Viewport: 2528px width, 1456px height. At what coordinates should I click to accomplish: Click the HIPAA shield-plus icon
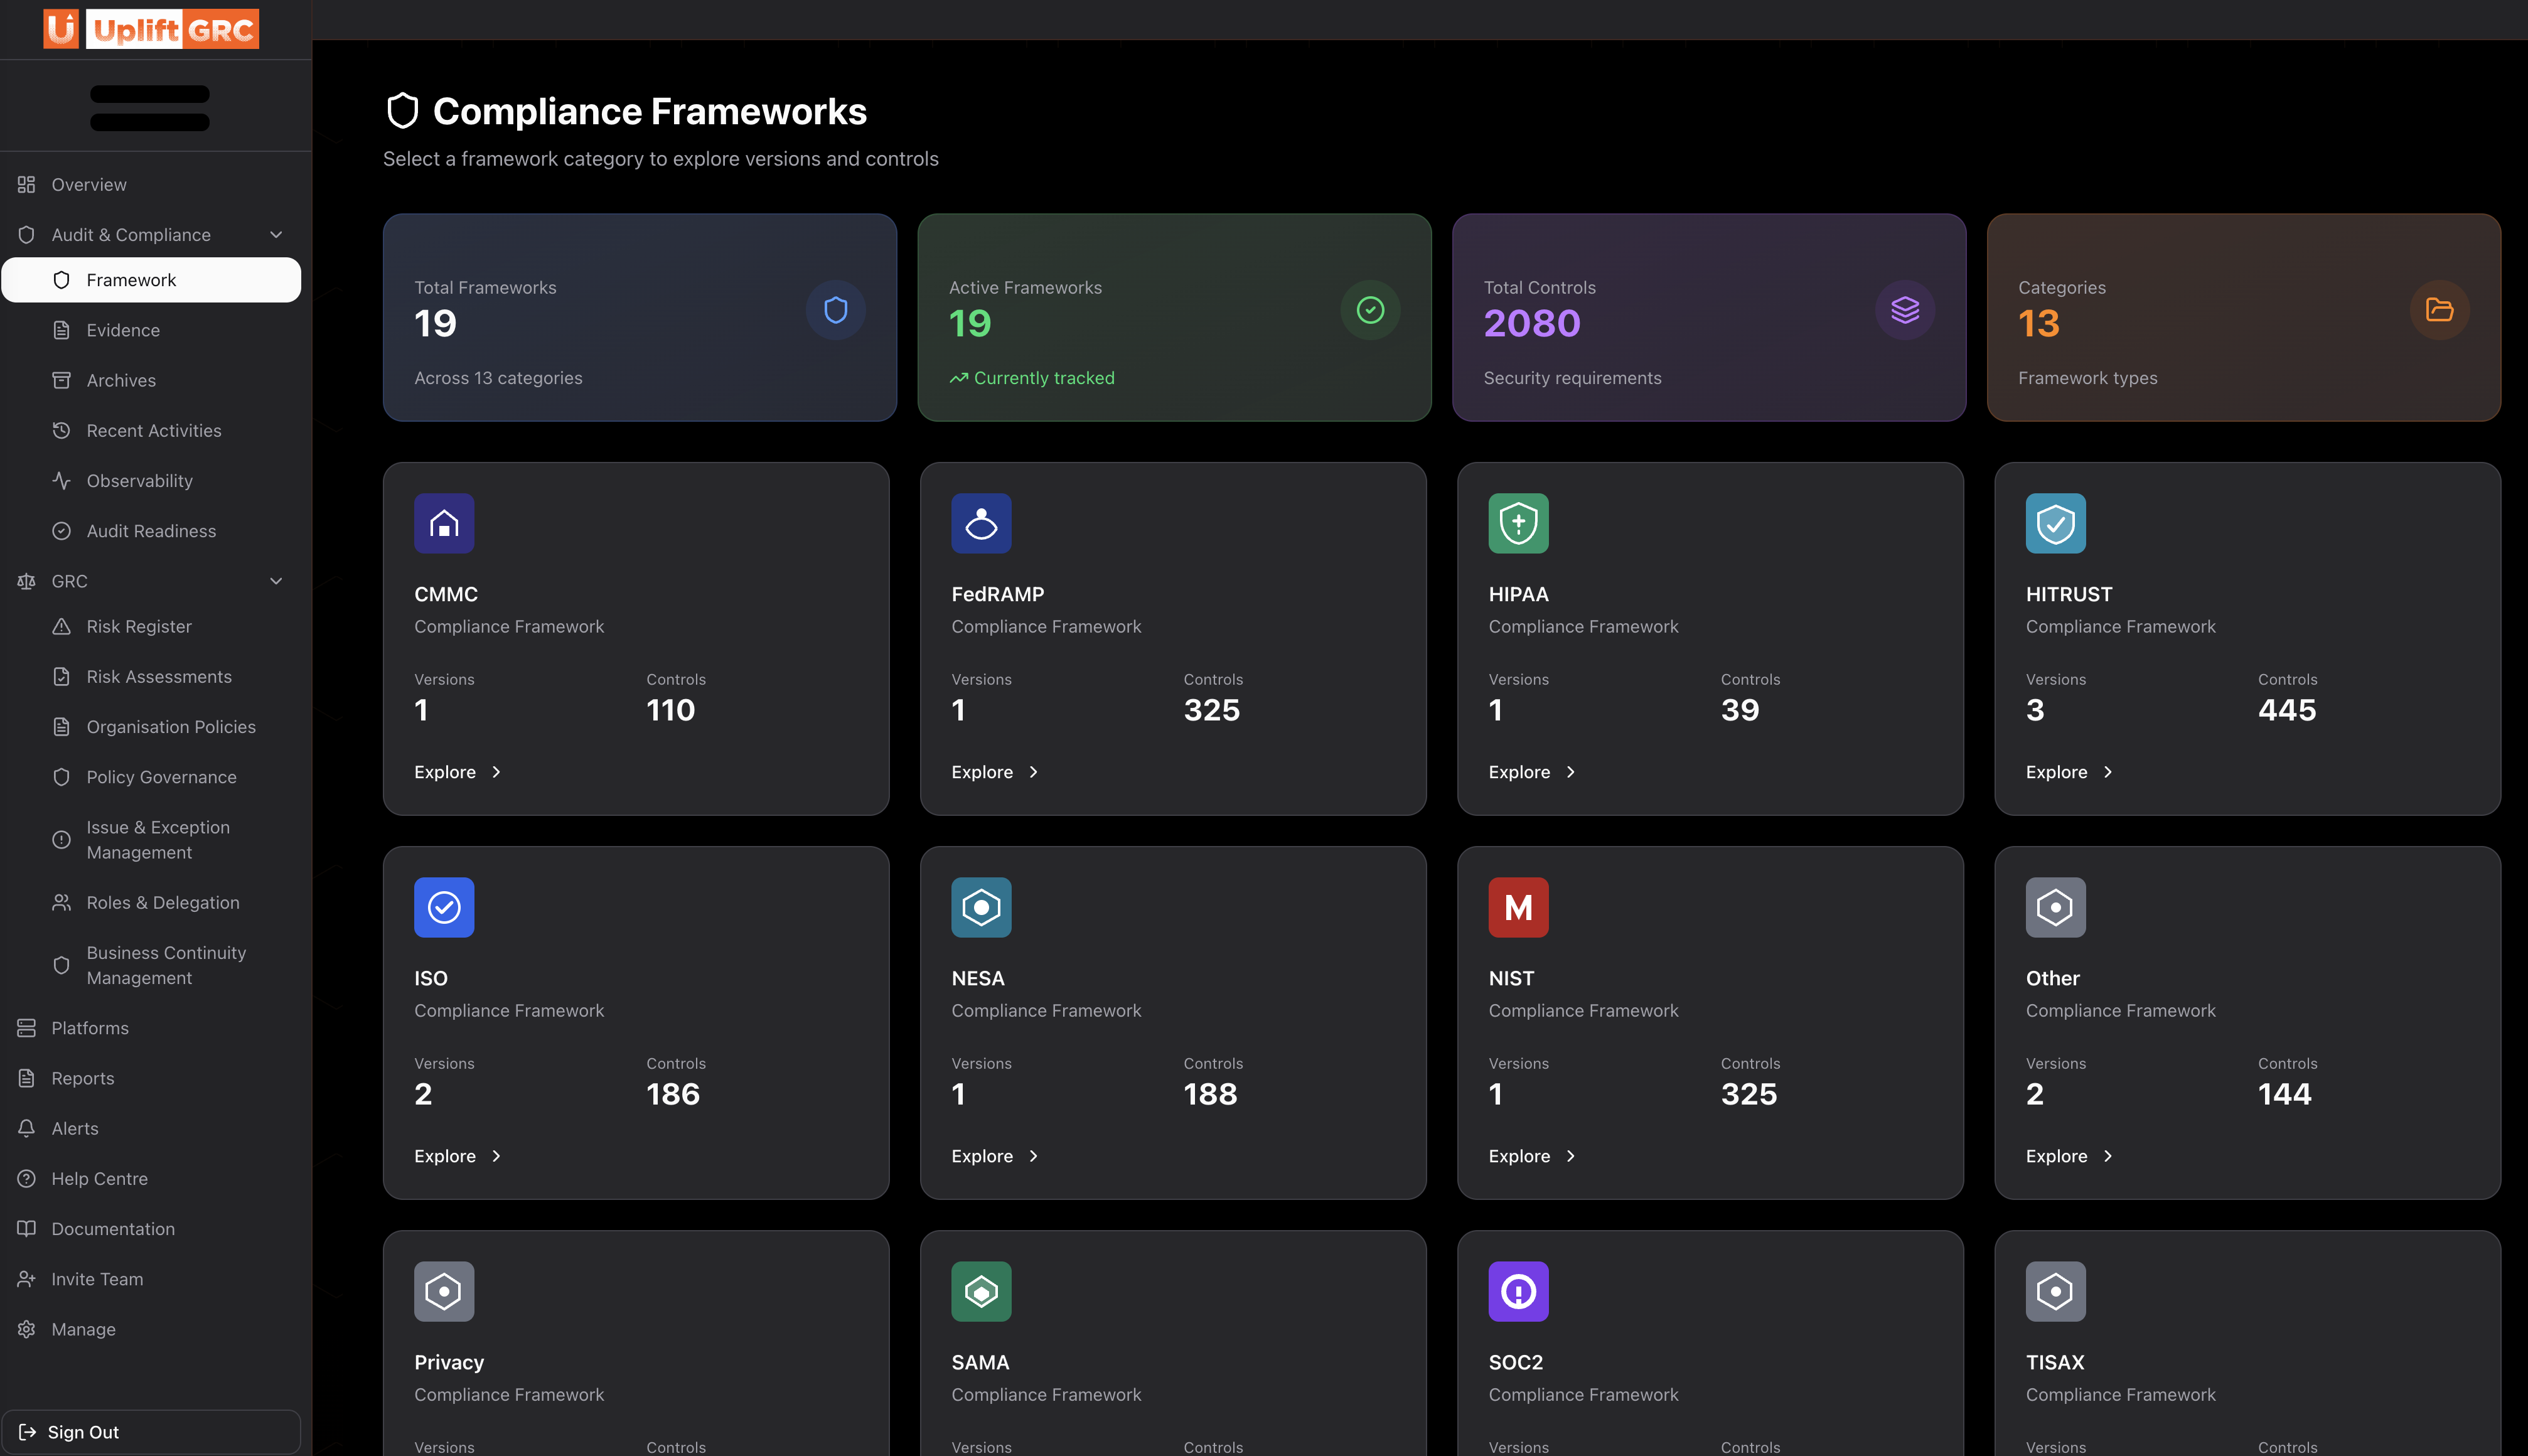1518,523
